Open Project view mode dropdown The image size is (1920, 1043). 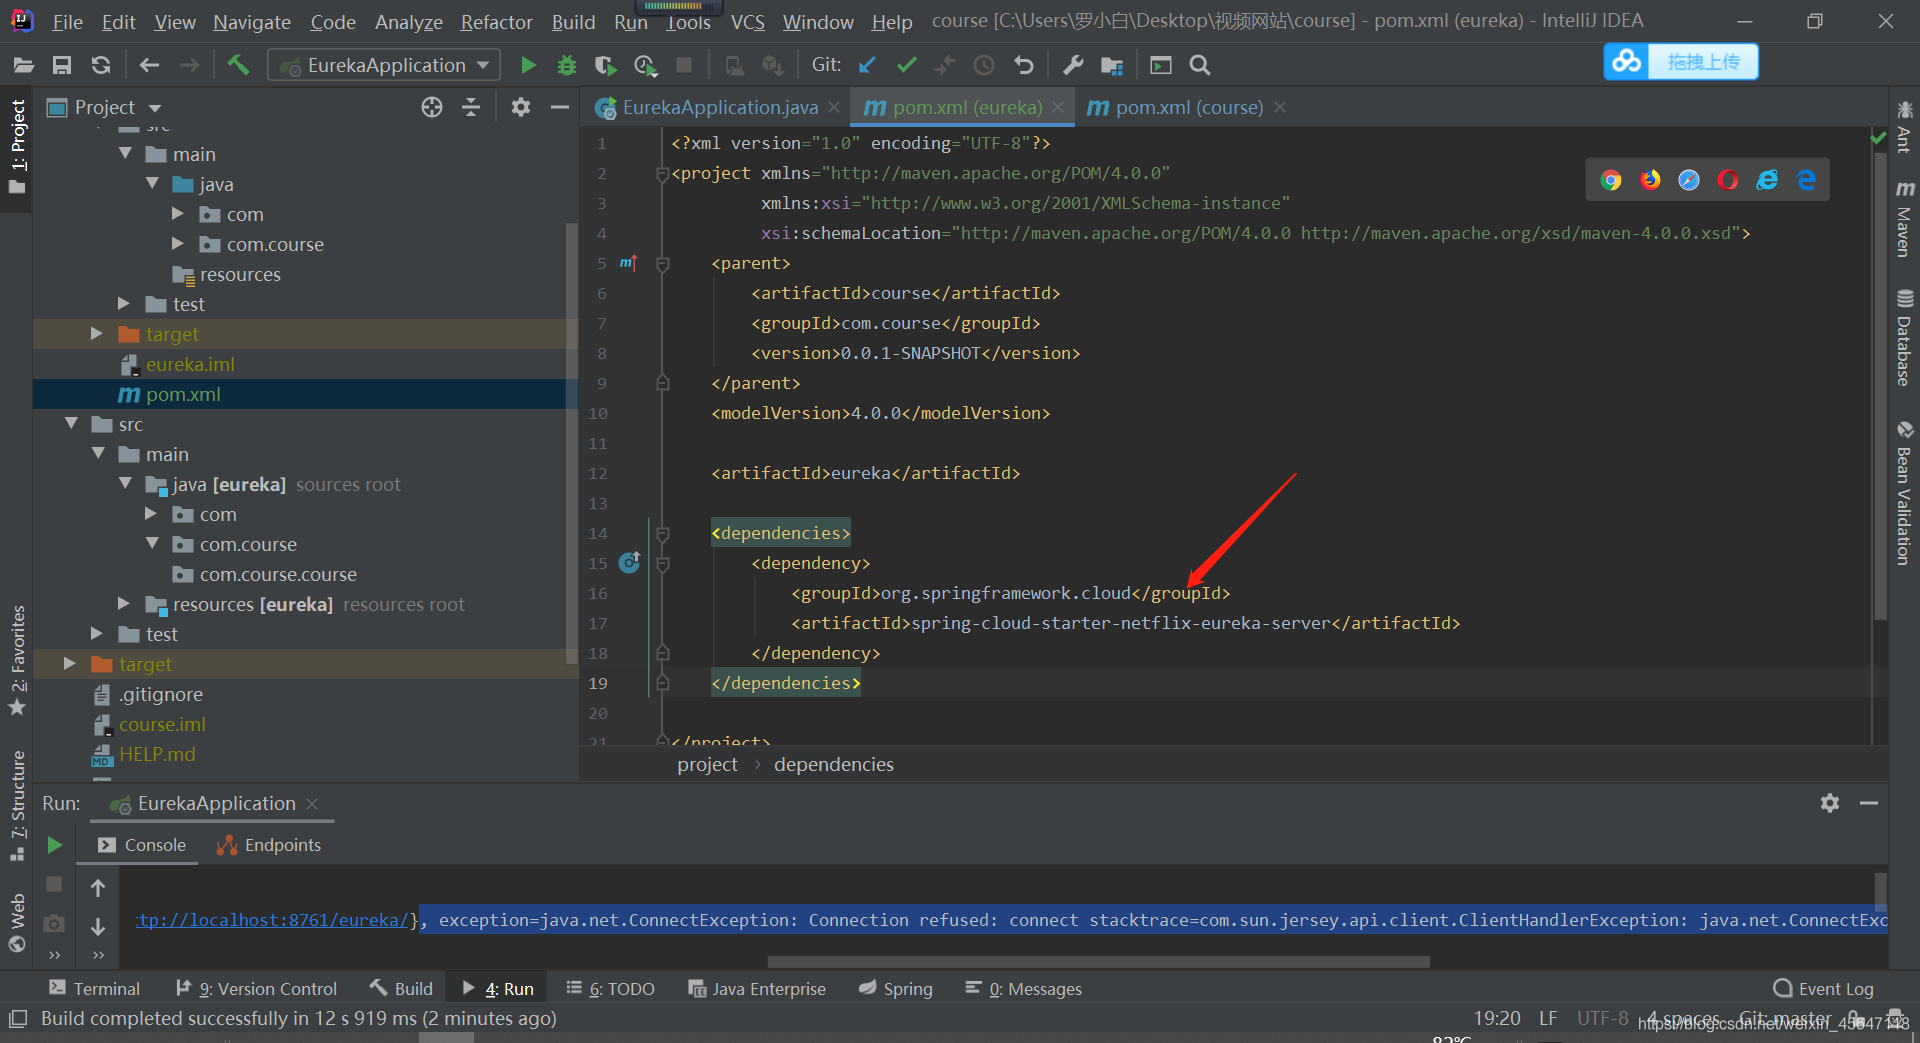coord(155,108)
